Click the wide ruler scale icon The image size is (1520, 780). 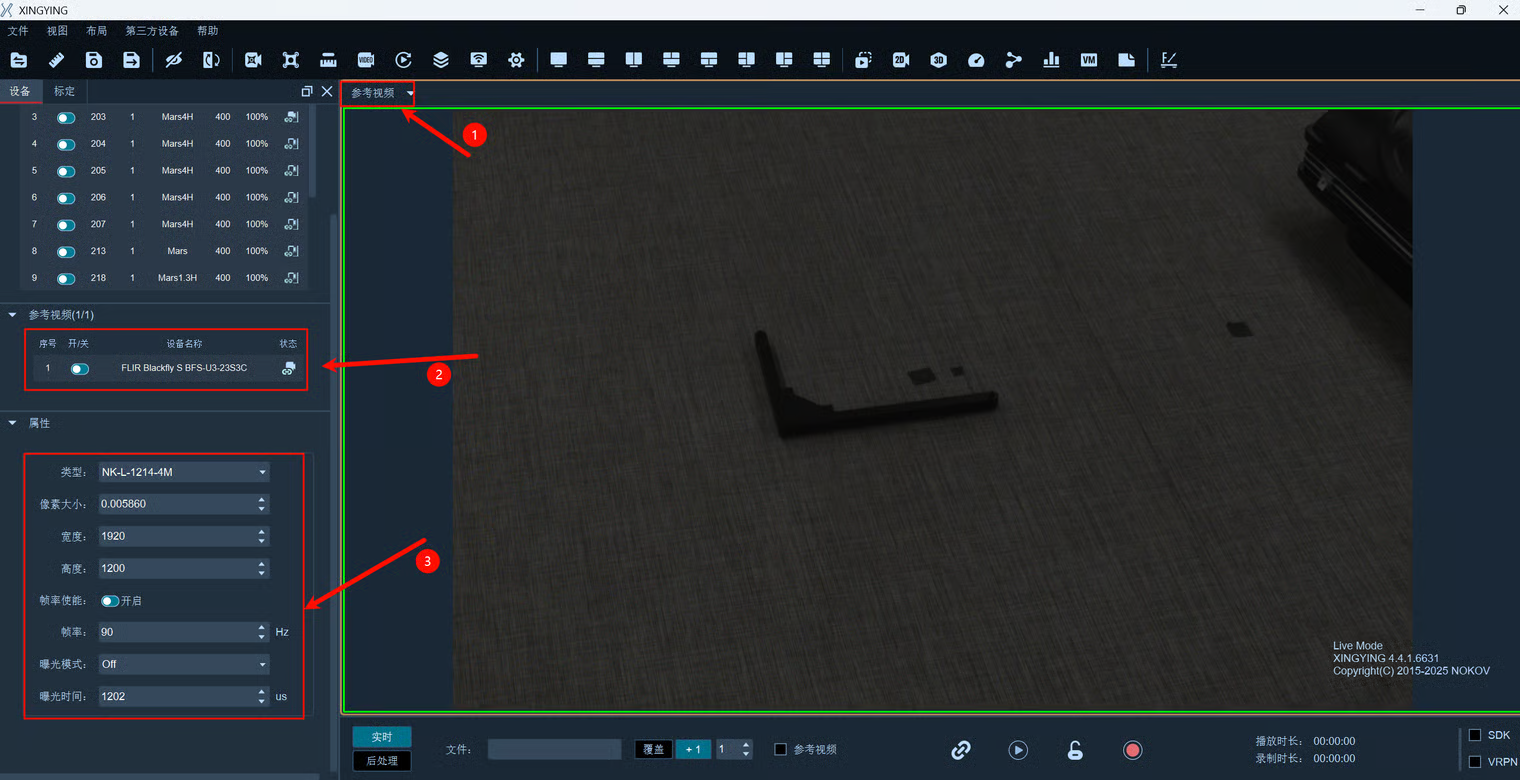click(328, 60)
